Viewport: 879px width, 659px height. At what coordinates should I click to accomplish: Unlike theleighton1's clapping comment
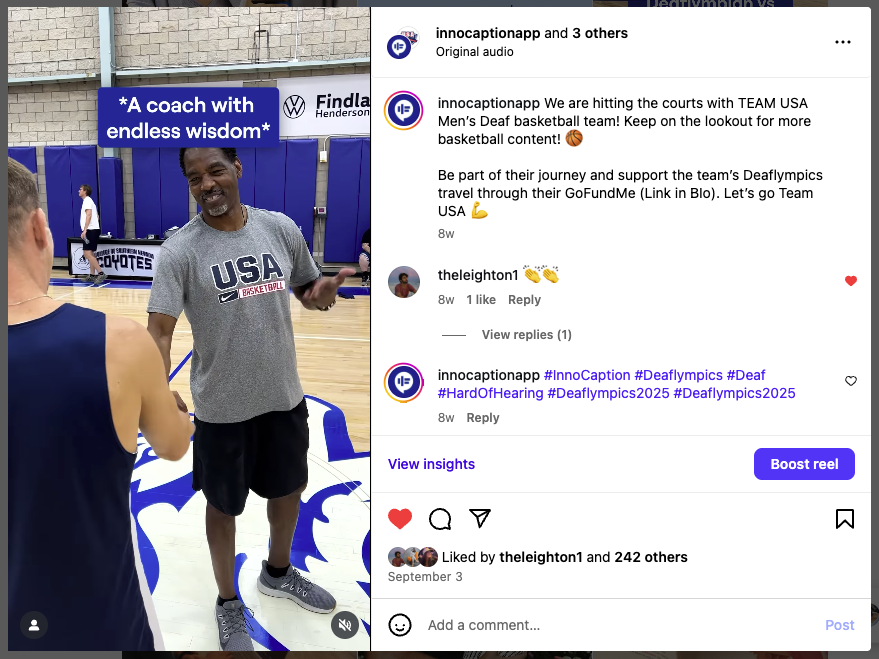pyautogui.click(x=851, y=281)
